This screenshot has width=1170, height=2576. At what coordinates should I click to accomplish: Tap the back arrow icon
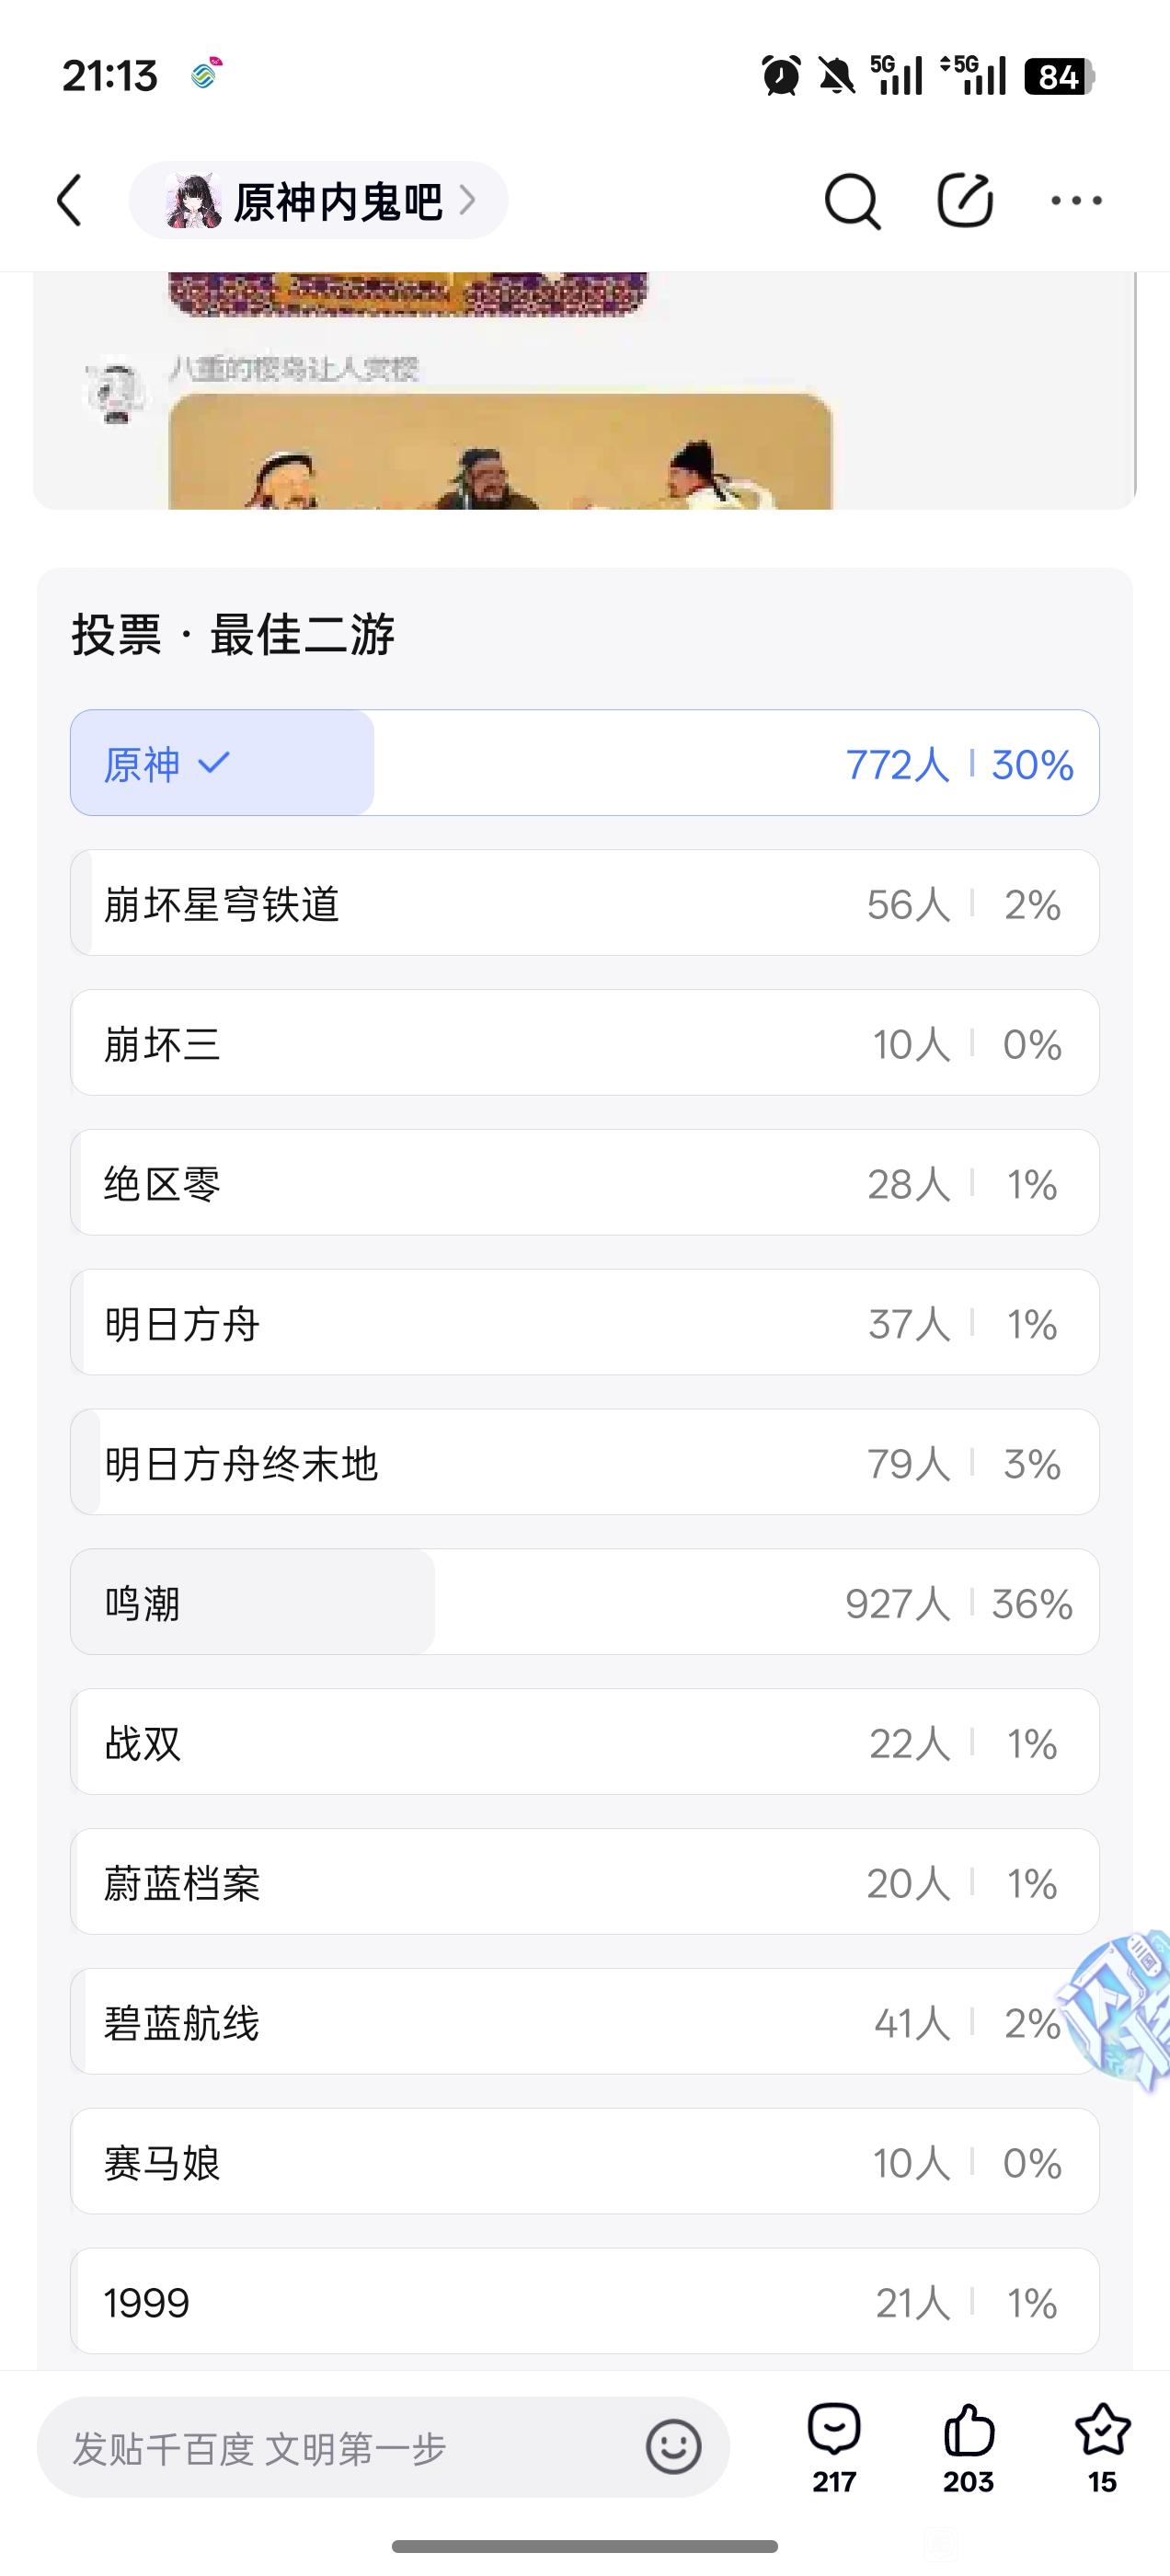[x=69, y=200]
